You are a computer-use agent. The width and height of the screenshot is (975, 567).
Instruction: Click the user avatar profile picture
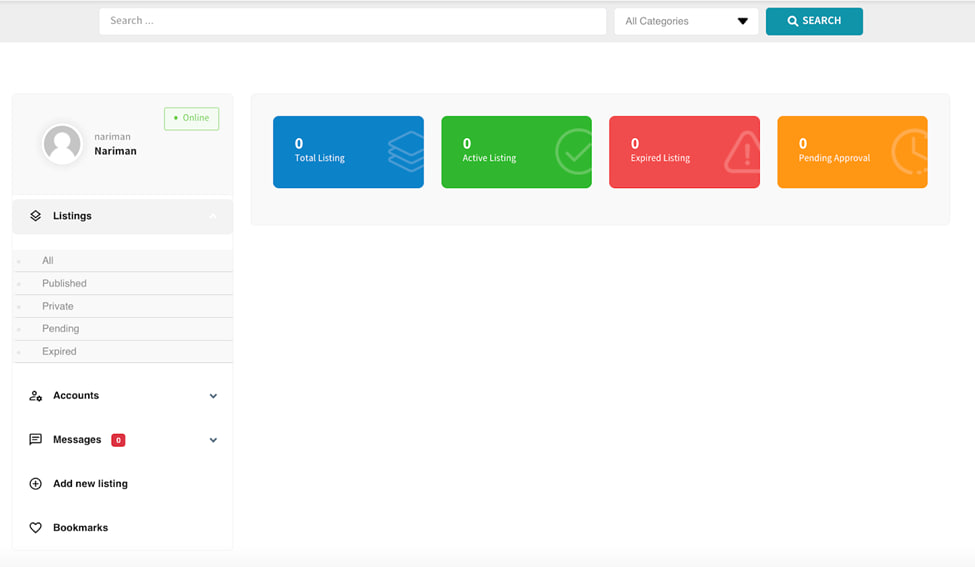click(62, 144)
